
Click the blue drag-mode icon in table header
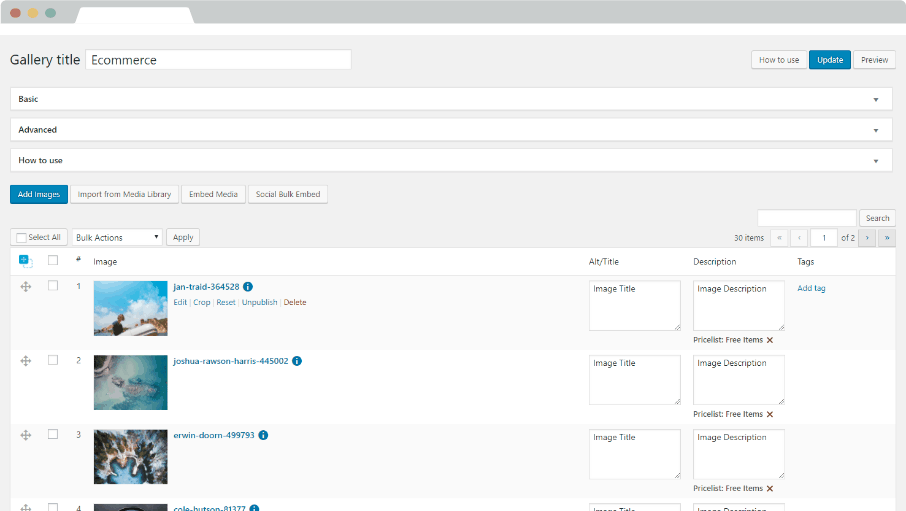point(25,261)
